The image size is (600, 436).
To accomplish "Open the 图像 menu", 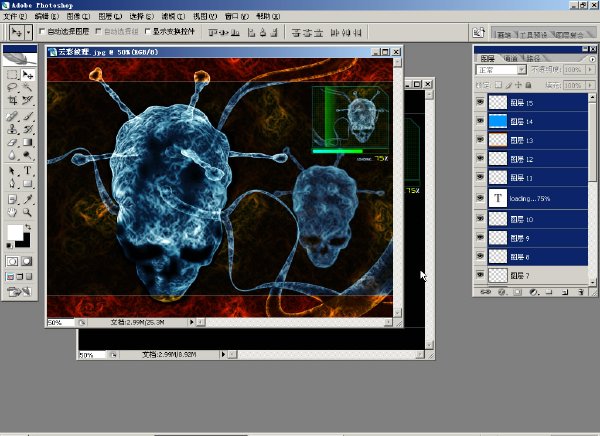I will [x=78, y=16].
